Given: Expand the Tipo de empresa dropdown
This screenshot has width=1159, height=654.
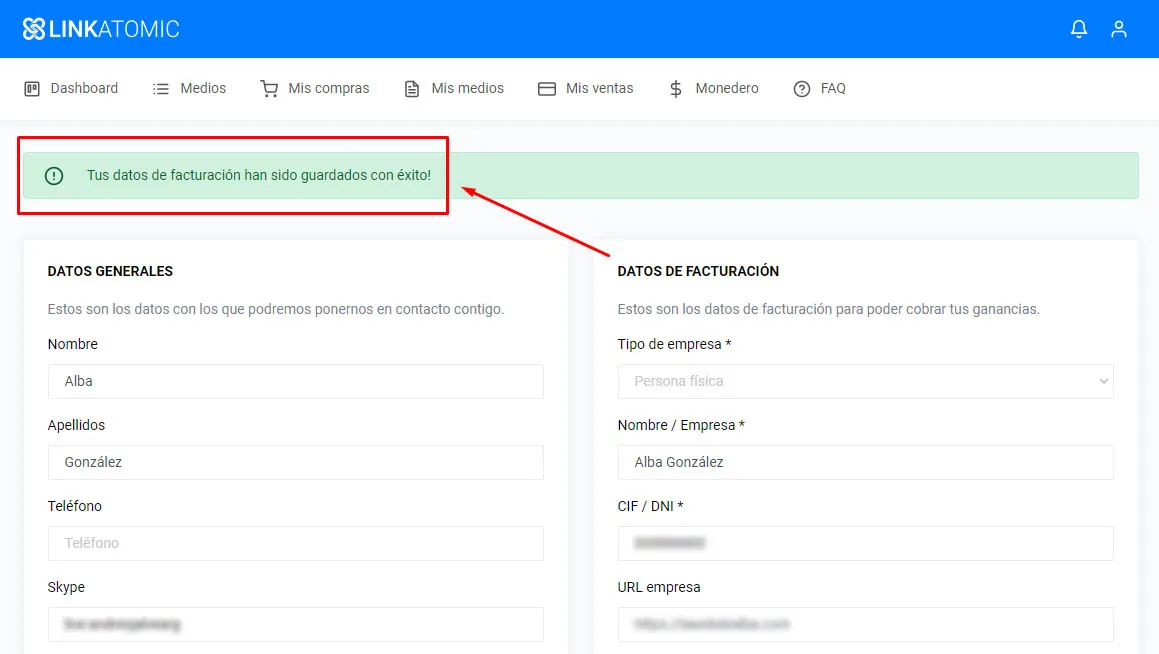Looking at the screenshot, I should coord(865,381).
